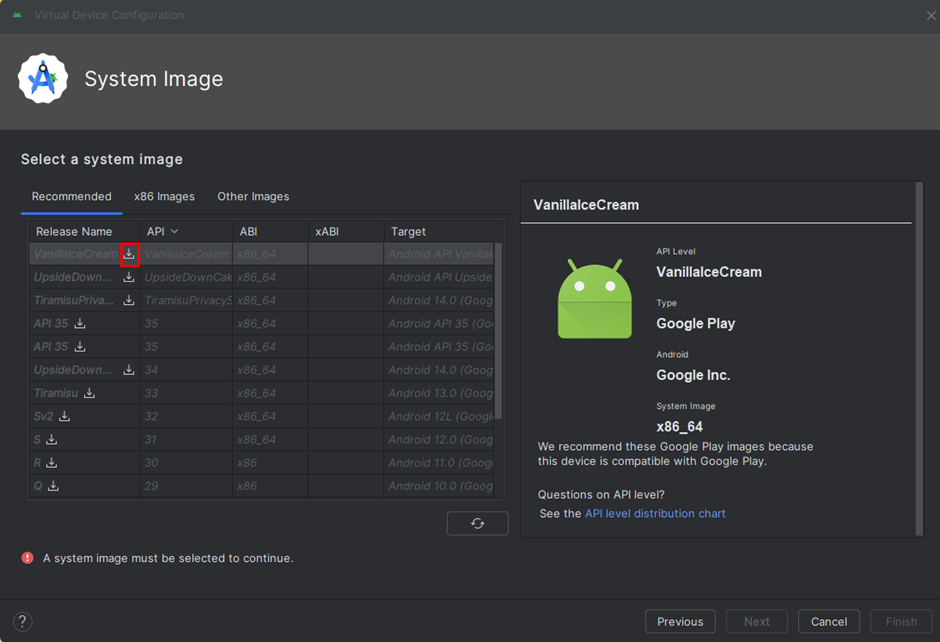Sort by ABI column header
Screen dimensions: 940x642
pos(270,231)
